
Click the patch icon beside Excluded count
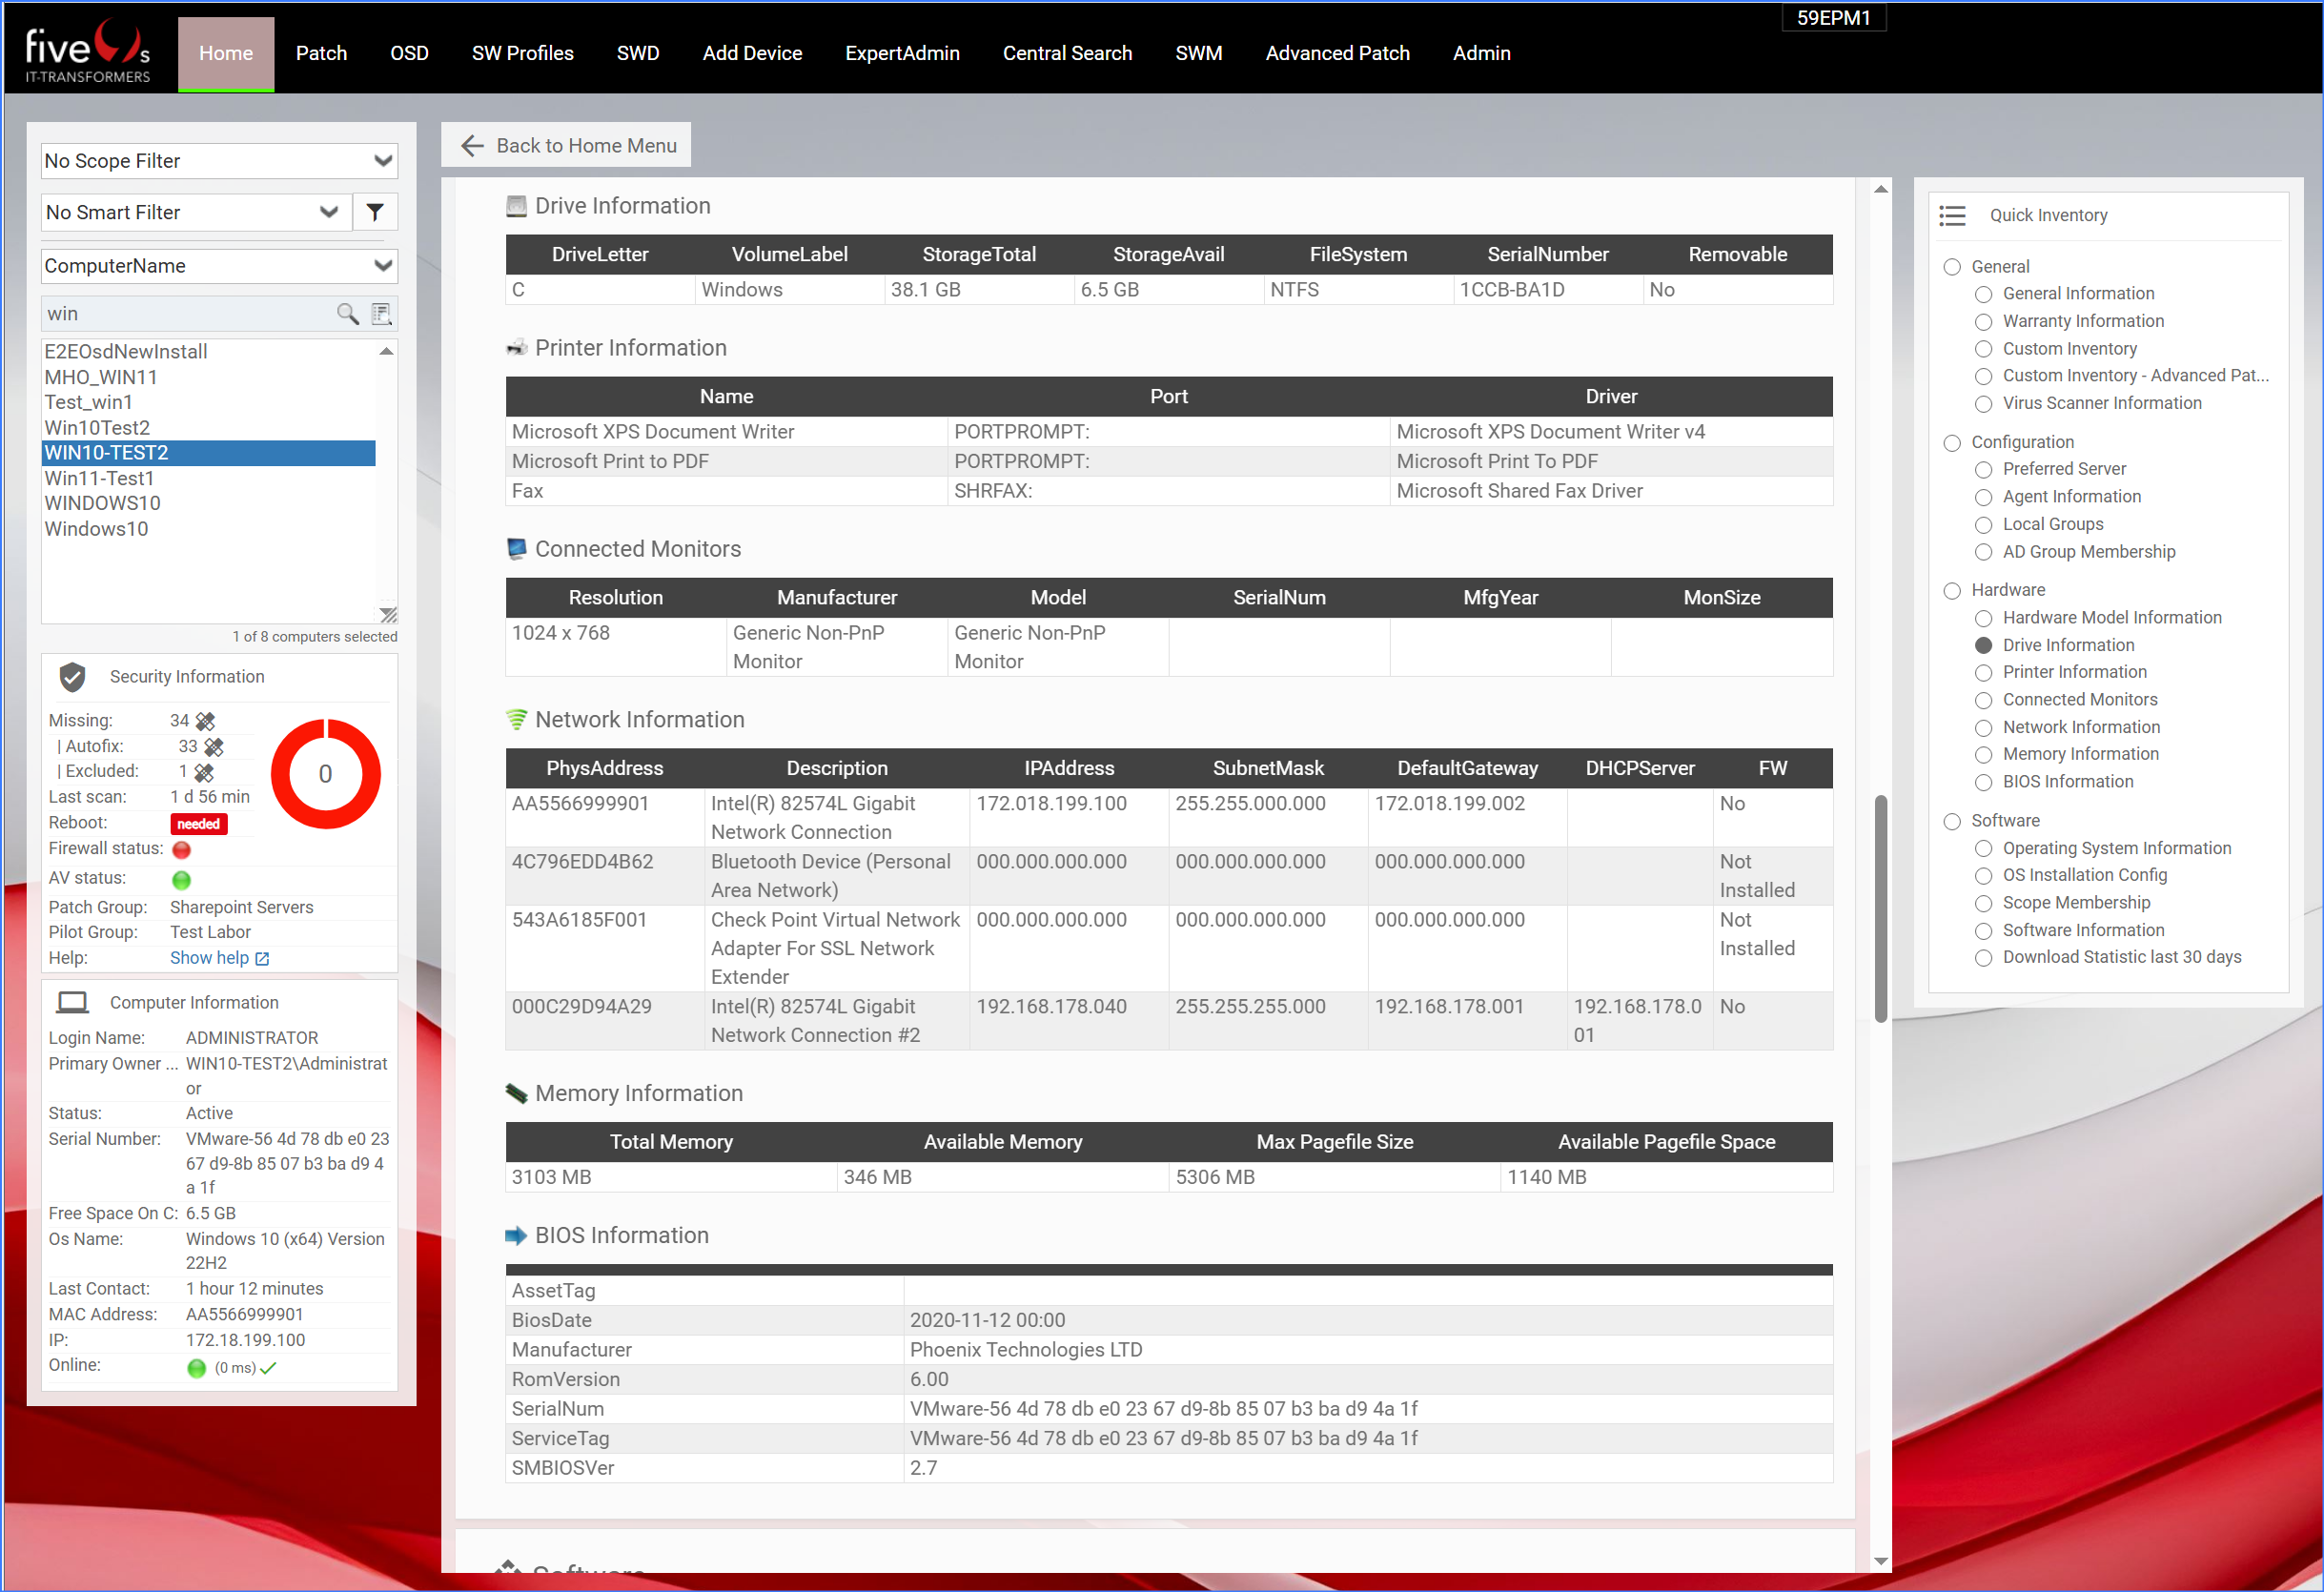pos(204,772)
